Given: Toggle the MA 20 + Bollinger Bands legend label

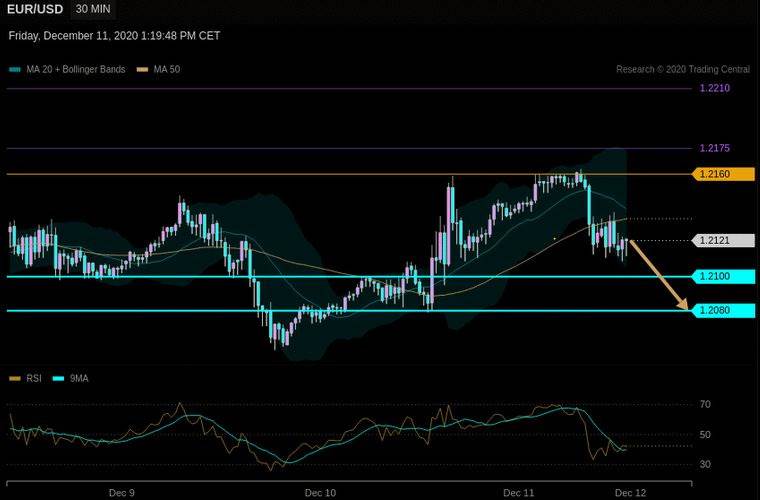Looking at the screenshot, I should tap(76, 69).
